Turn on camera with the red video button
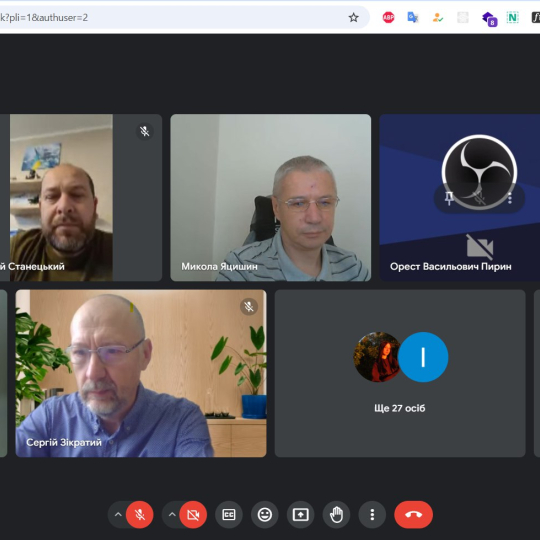 pos(193,515)
